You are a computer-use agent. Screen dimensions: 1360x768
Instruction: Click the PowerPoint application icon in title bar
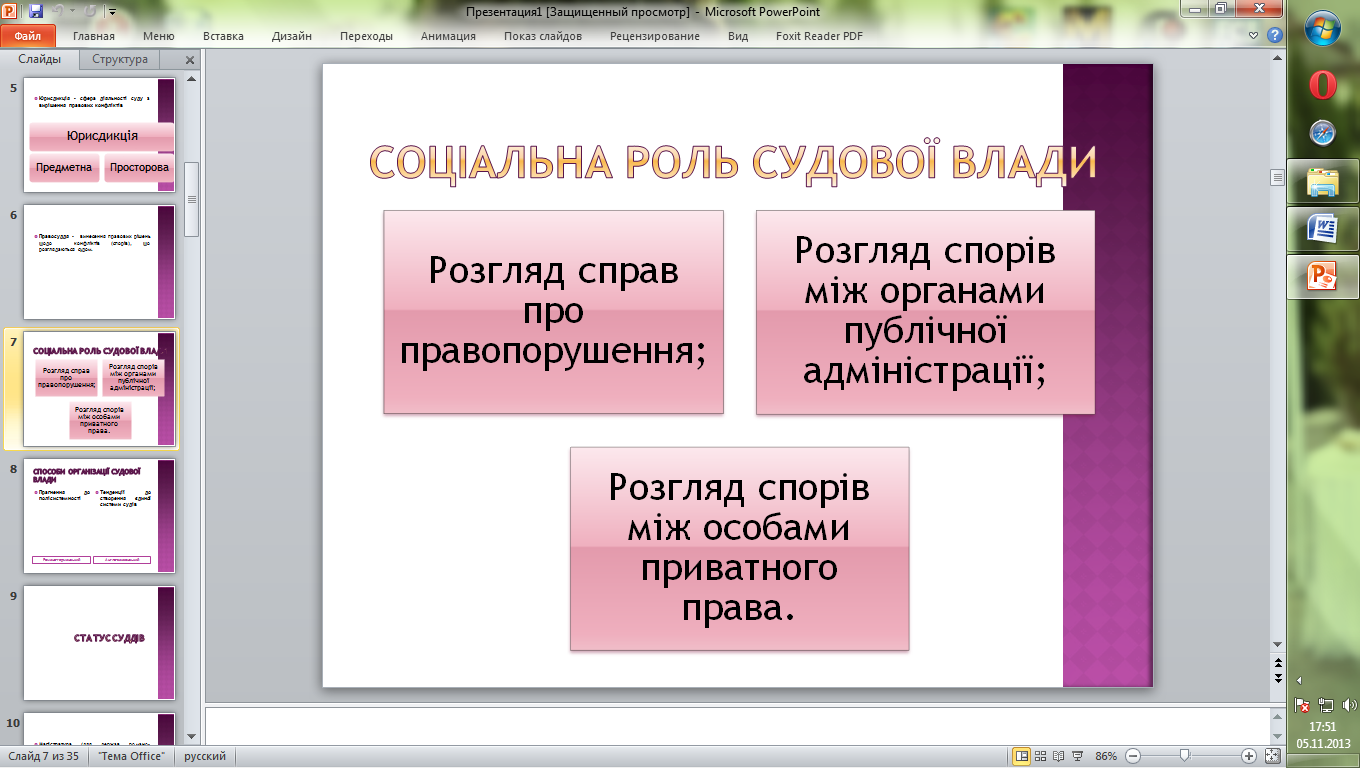click(x=11, y=11)
